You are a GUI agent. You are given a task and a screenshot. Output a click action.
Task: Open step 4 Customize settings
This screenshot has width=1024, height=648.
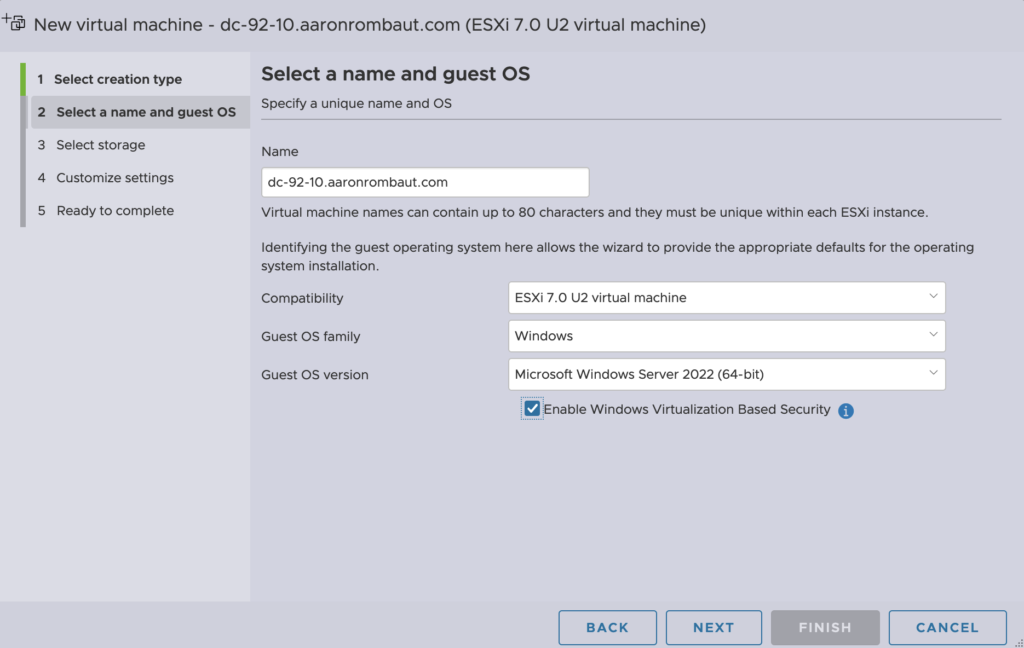coord(114,178)
